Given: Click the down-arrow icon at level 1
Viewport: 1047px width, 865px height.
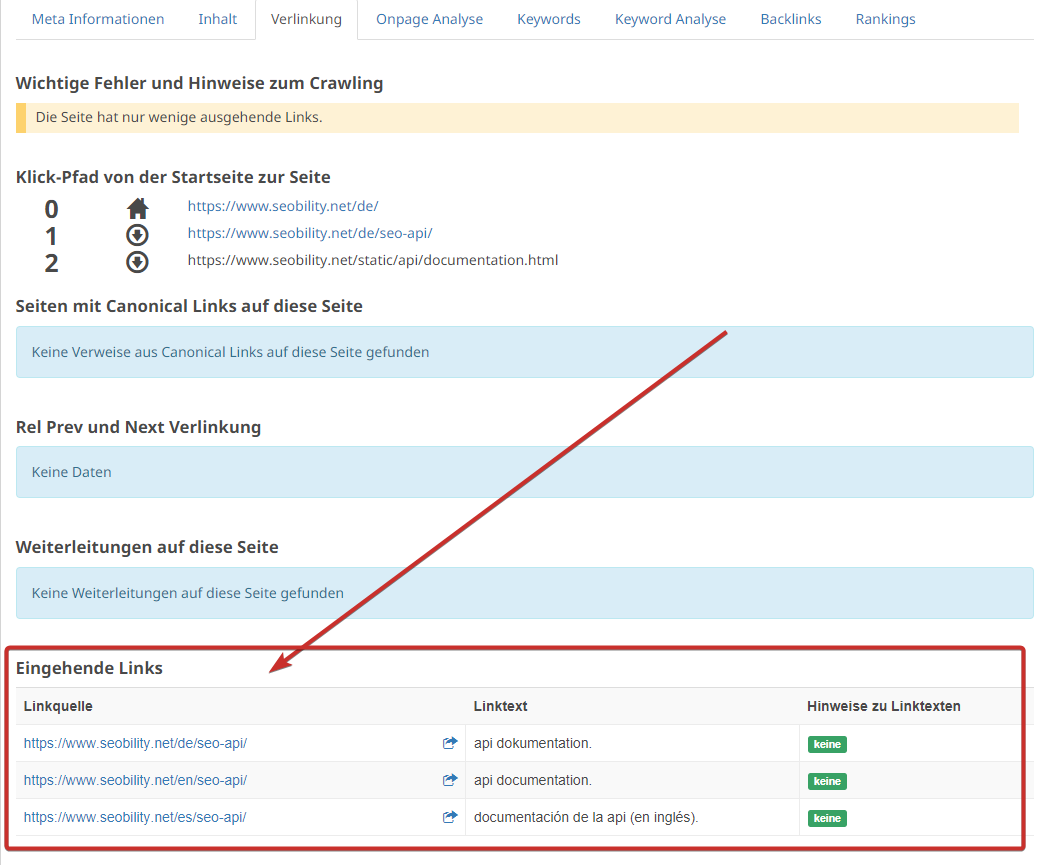Looking at the screenshot, I should coord(138,235).
